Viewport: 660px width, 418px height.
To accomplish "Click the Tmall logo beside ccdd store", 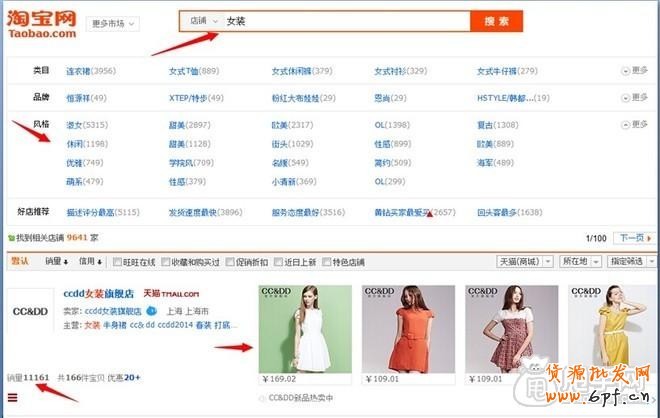I will click(x=171, y=293).
